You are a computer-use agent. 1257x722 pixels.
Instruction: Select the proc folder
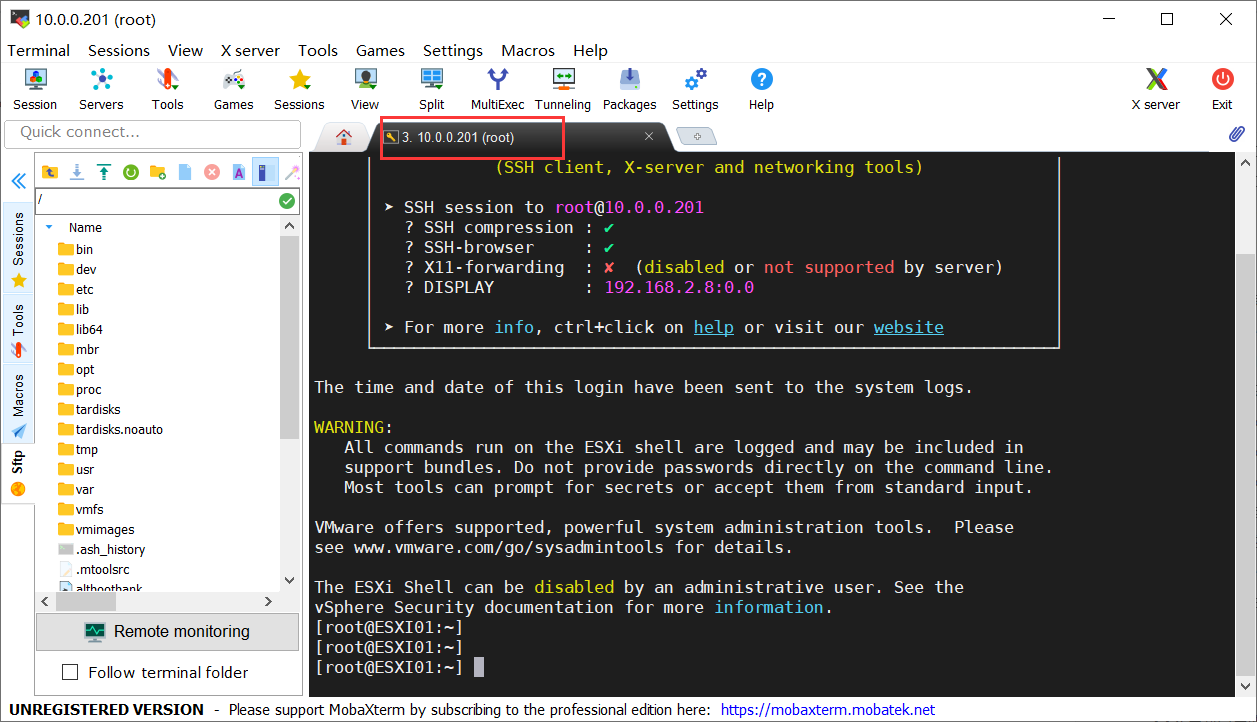(x=79, y=389)
